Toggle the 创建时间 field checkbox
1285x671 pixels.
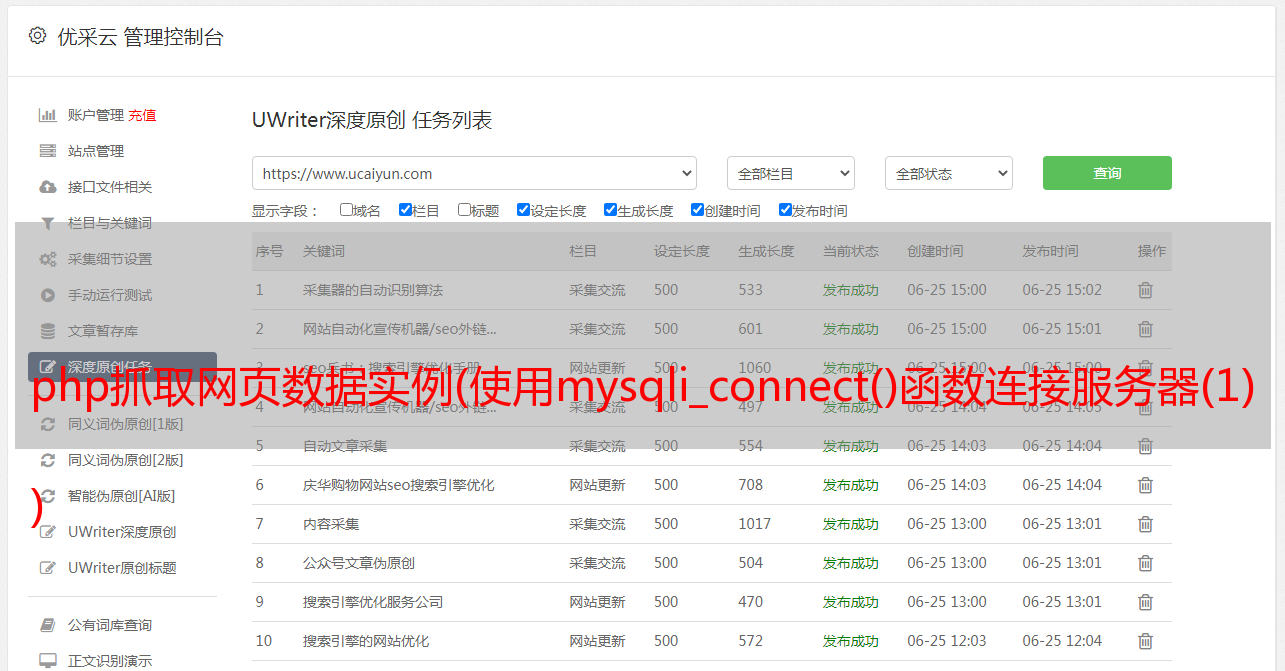point(697,210)
